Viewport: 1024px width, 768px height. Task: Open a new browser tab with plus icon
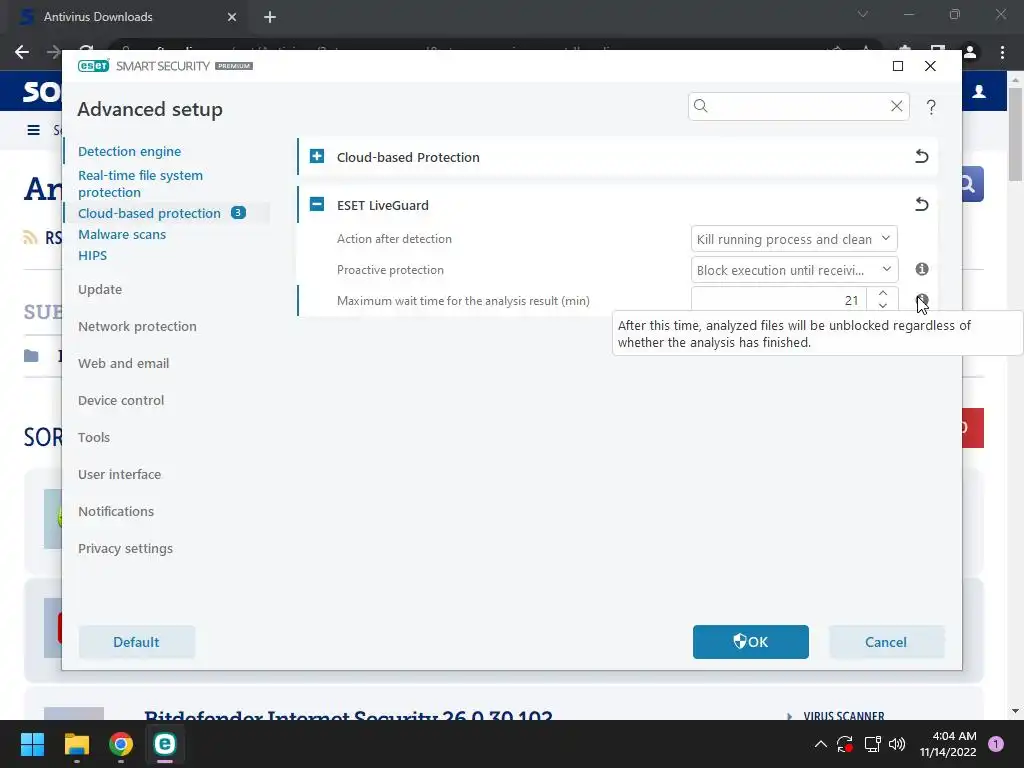coord(270,17)
